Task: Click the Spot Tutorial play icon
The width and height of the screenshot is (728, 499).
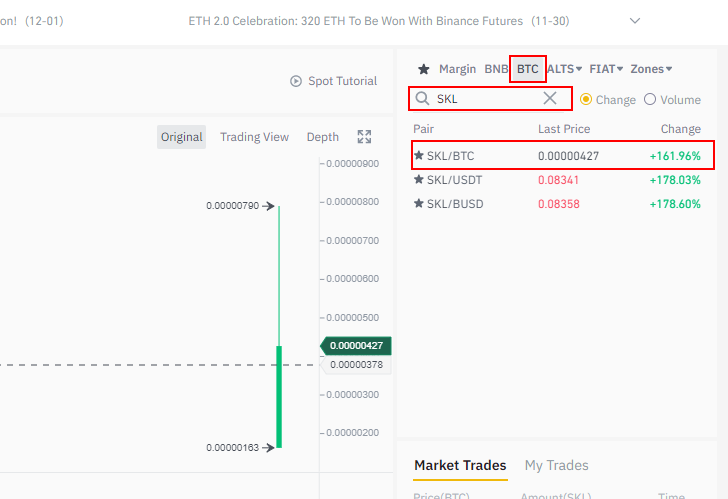Action: 295,81
